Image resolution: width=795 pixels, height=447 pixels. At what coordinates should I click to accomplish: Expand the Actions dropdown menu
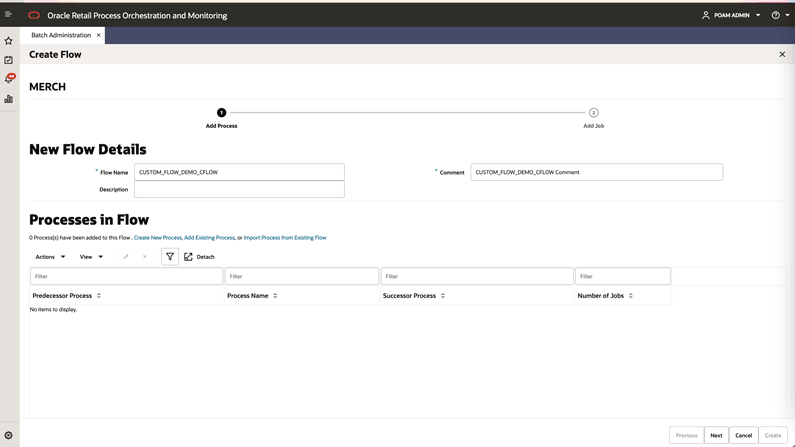(x=50, y=256)
